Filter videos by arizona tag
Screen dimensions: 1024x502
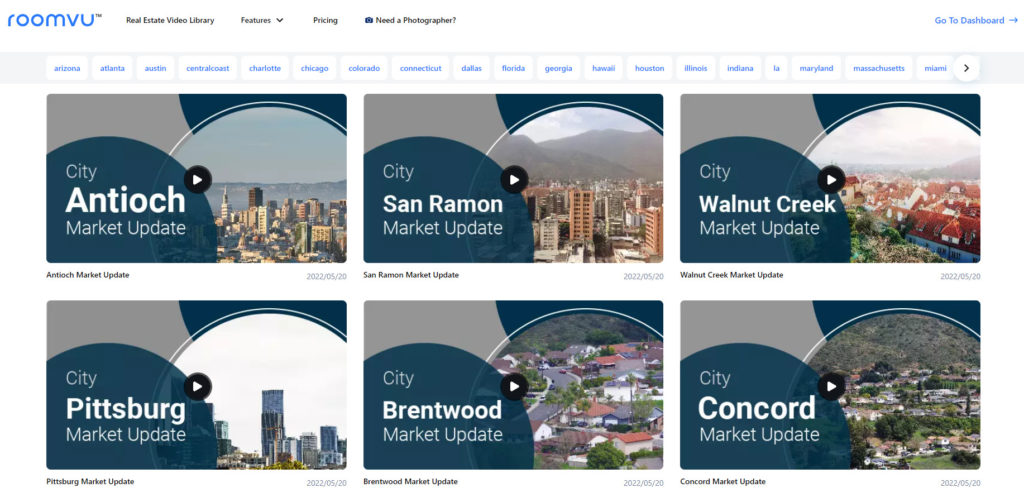pyautogui.click(x=67, y=68)
